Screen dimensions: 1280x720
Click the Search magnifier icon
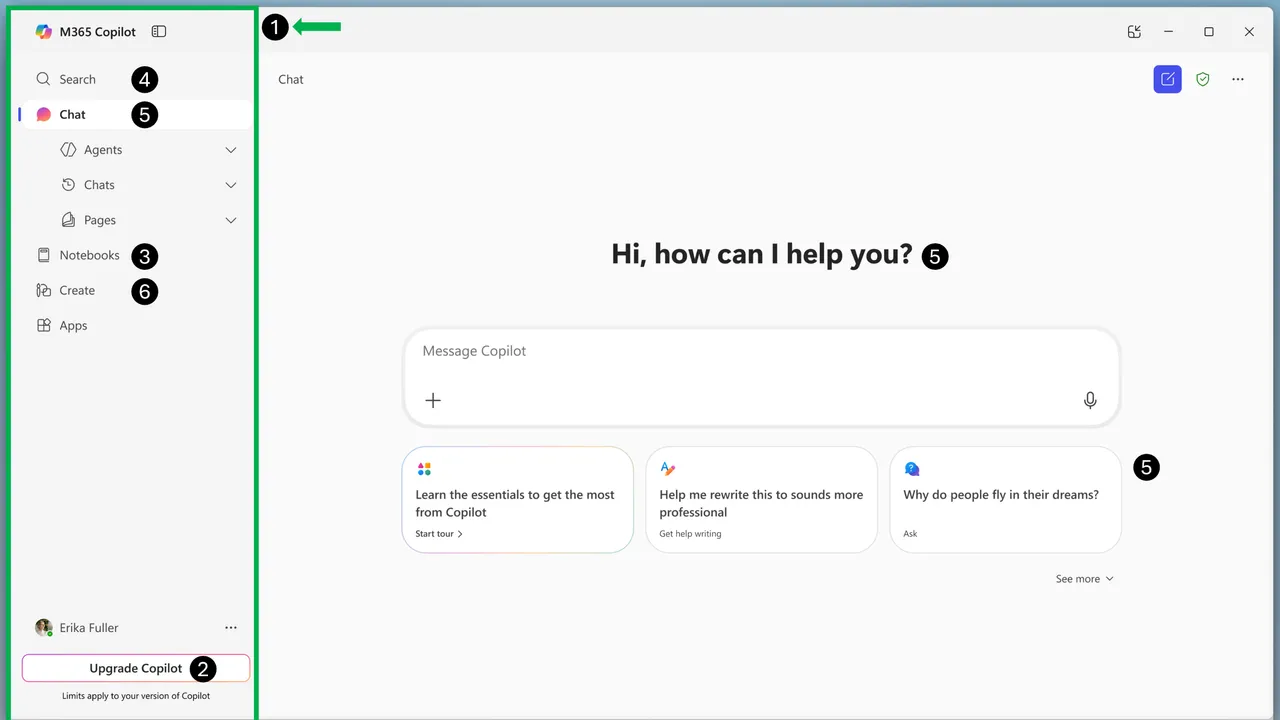[x=43, y=79]
